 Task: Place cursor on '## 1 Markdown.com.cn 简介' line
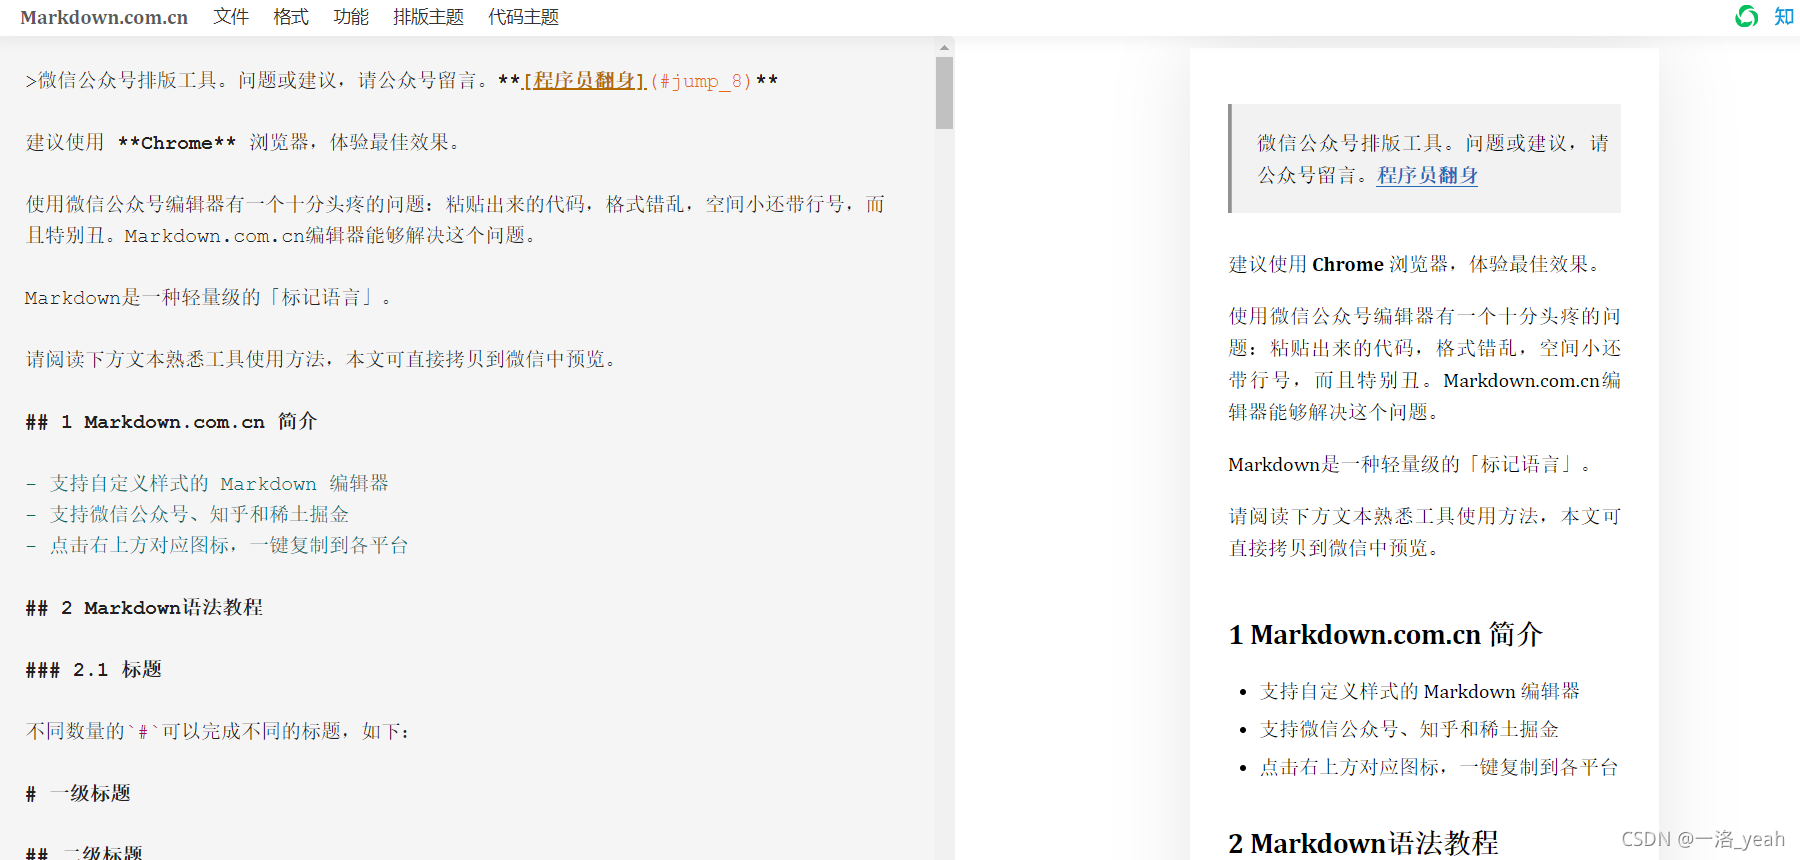click(x=171, y=422)
